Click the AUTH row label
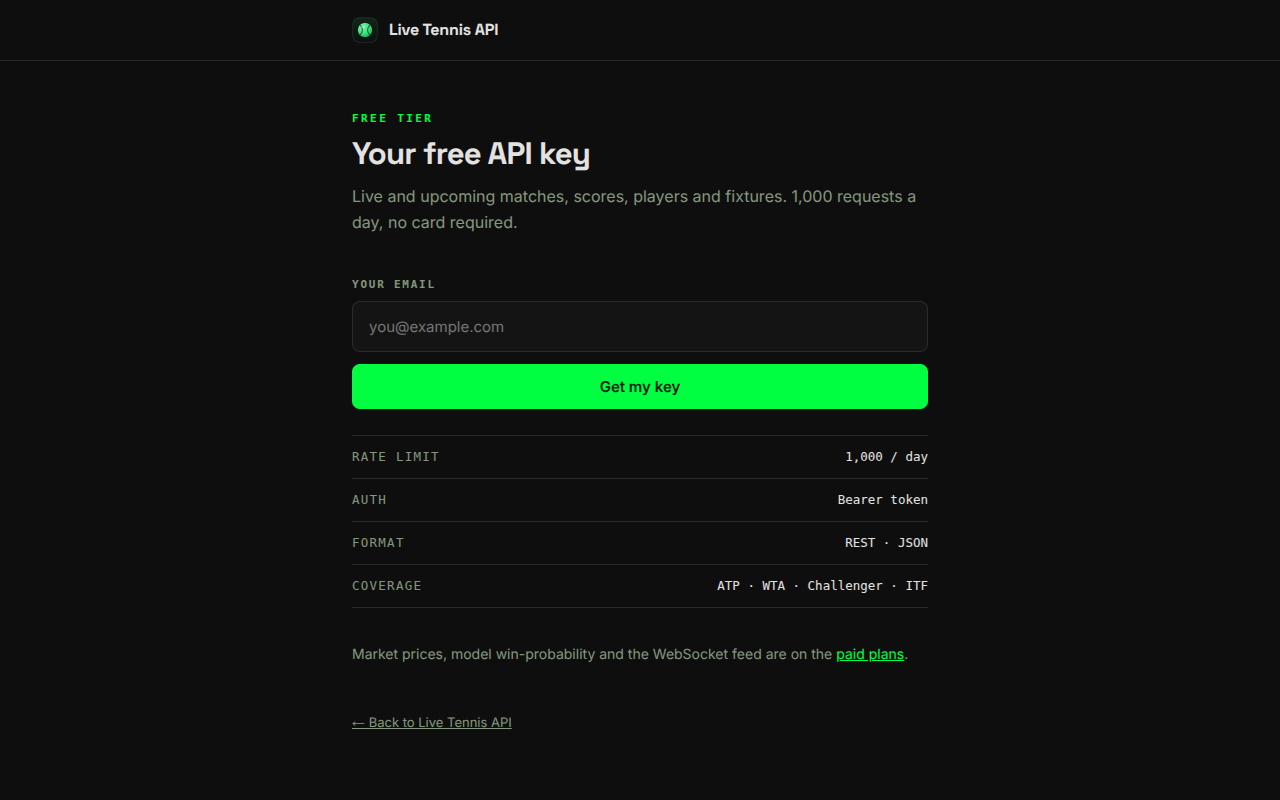The image size is (1280, 800). pos(369,500)
